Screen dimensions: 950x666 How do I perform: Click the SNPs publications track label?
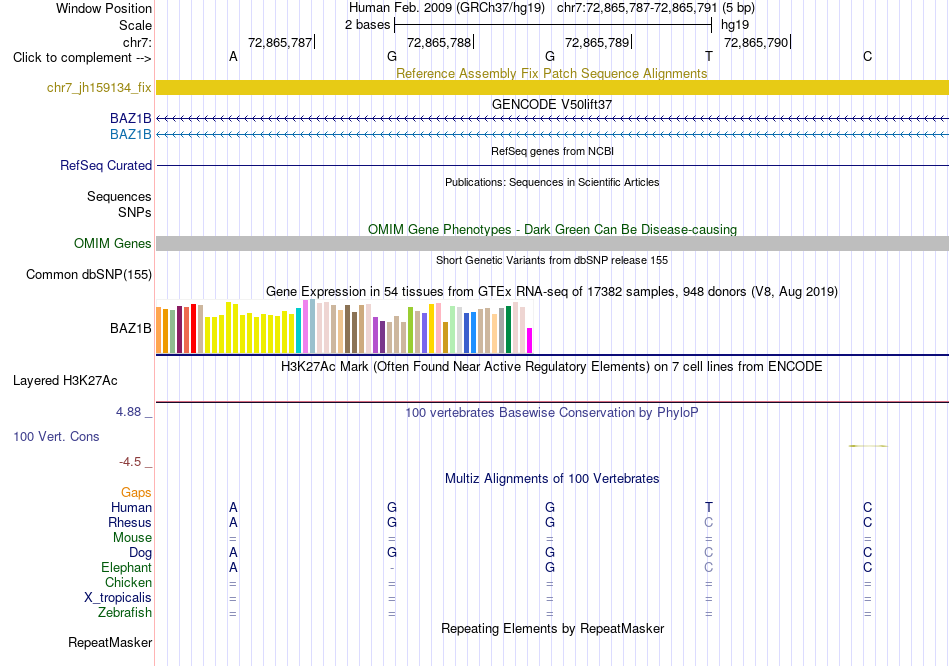point(135,212)
